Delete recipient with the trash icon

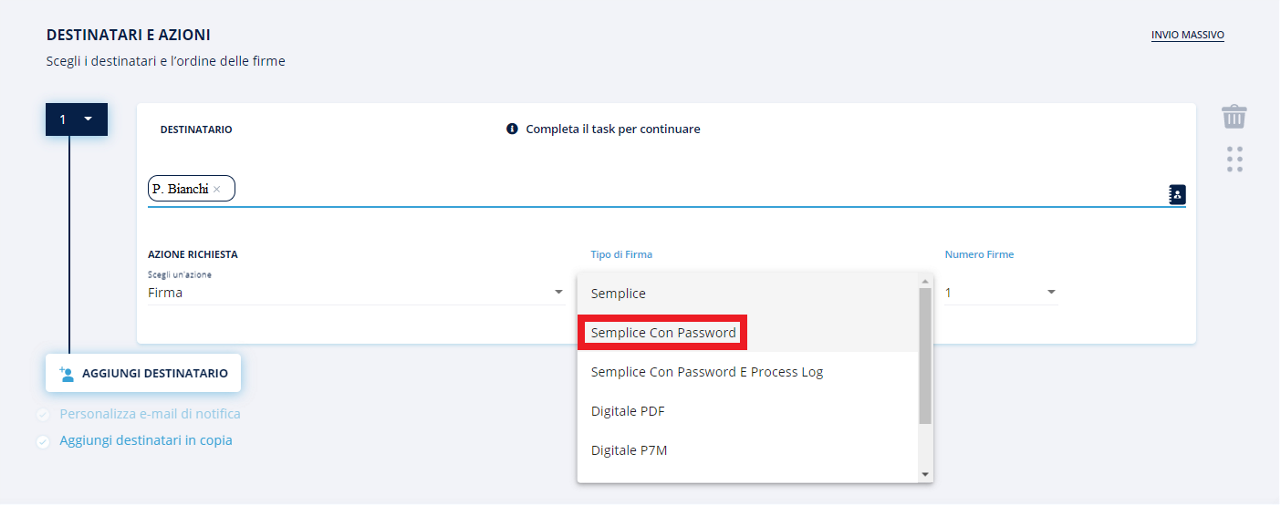pyautogui.click(x=1234, y=116)
